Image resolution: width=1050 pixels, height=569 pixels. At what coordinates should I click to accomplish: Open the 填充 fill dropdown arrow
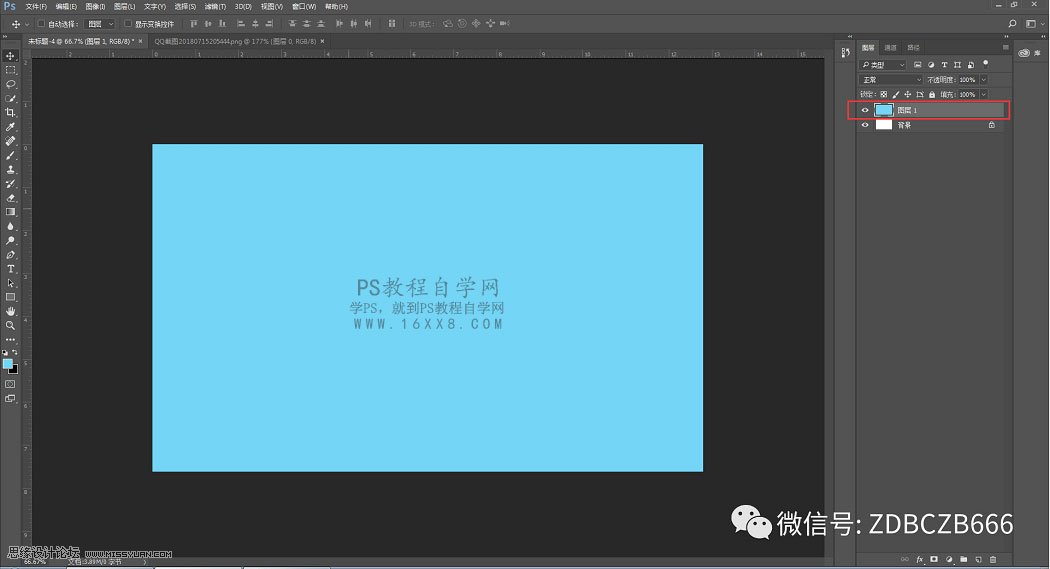click(x=984, y=94)
